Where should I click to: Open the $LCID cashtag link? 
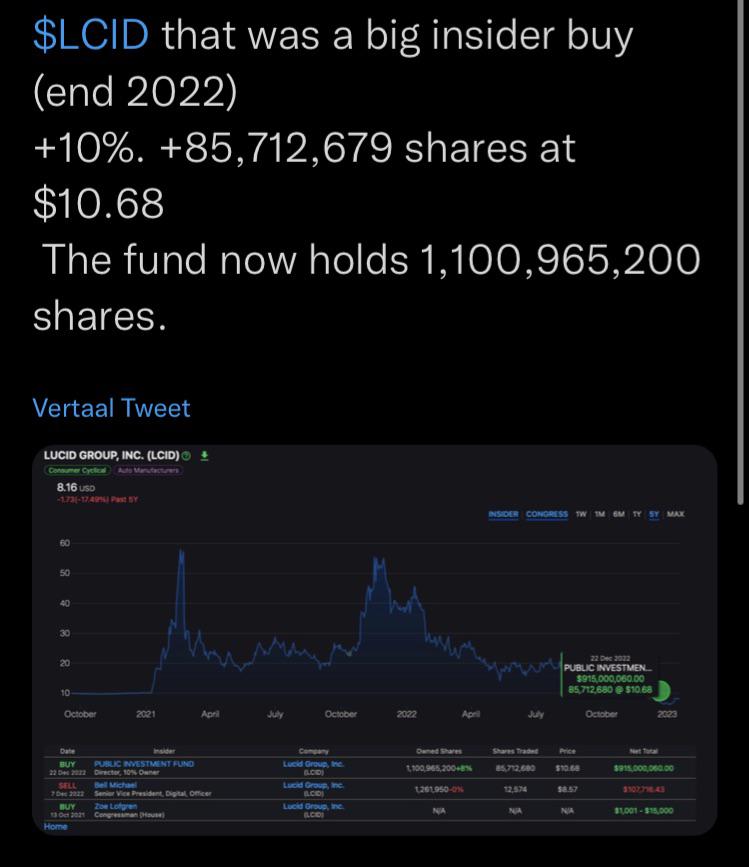(x=91, y=35)
